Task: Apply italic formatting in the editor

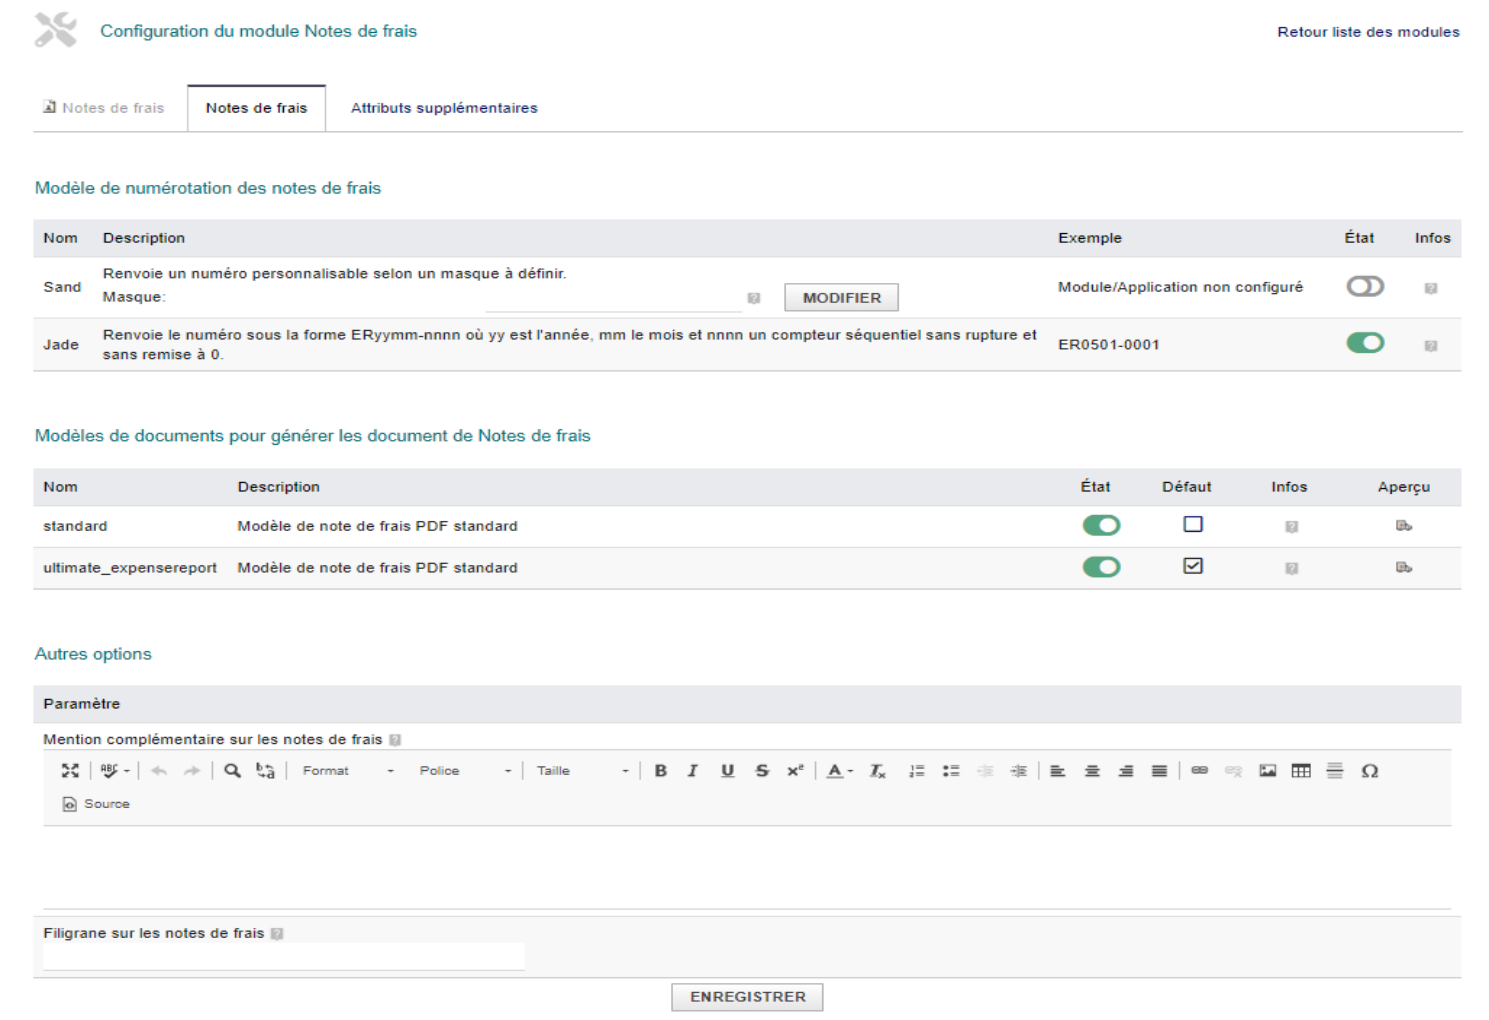Action: pos(693,770)
